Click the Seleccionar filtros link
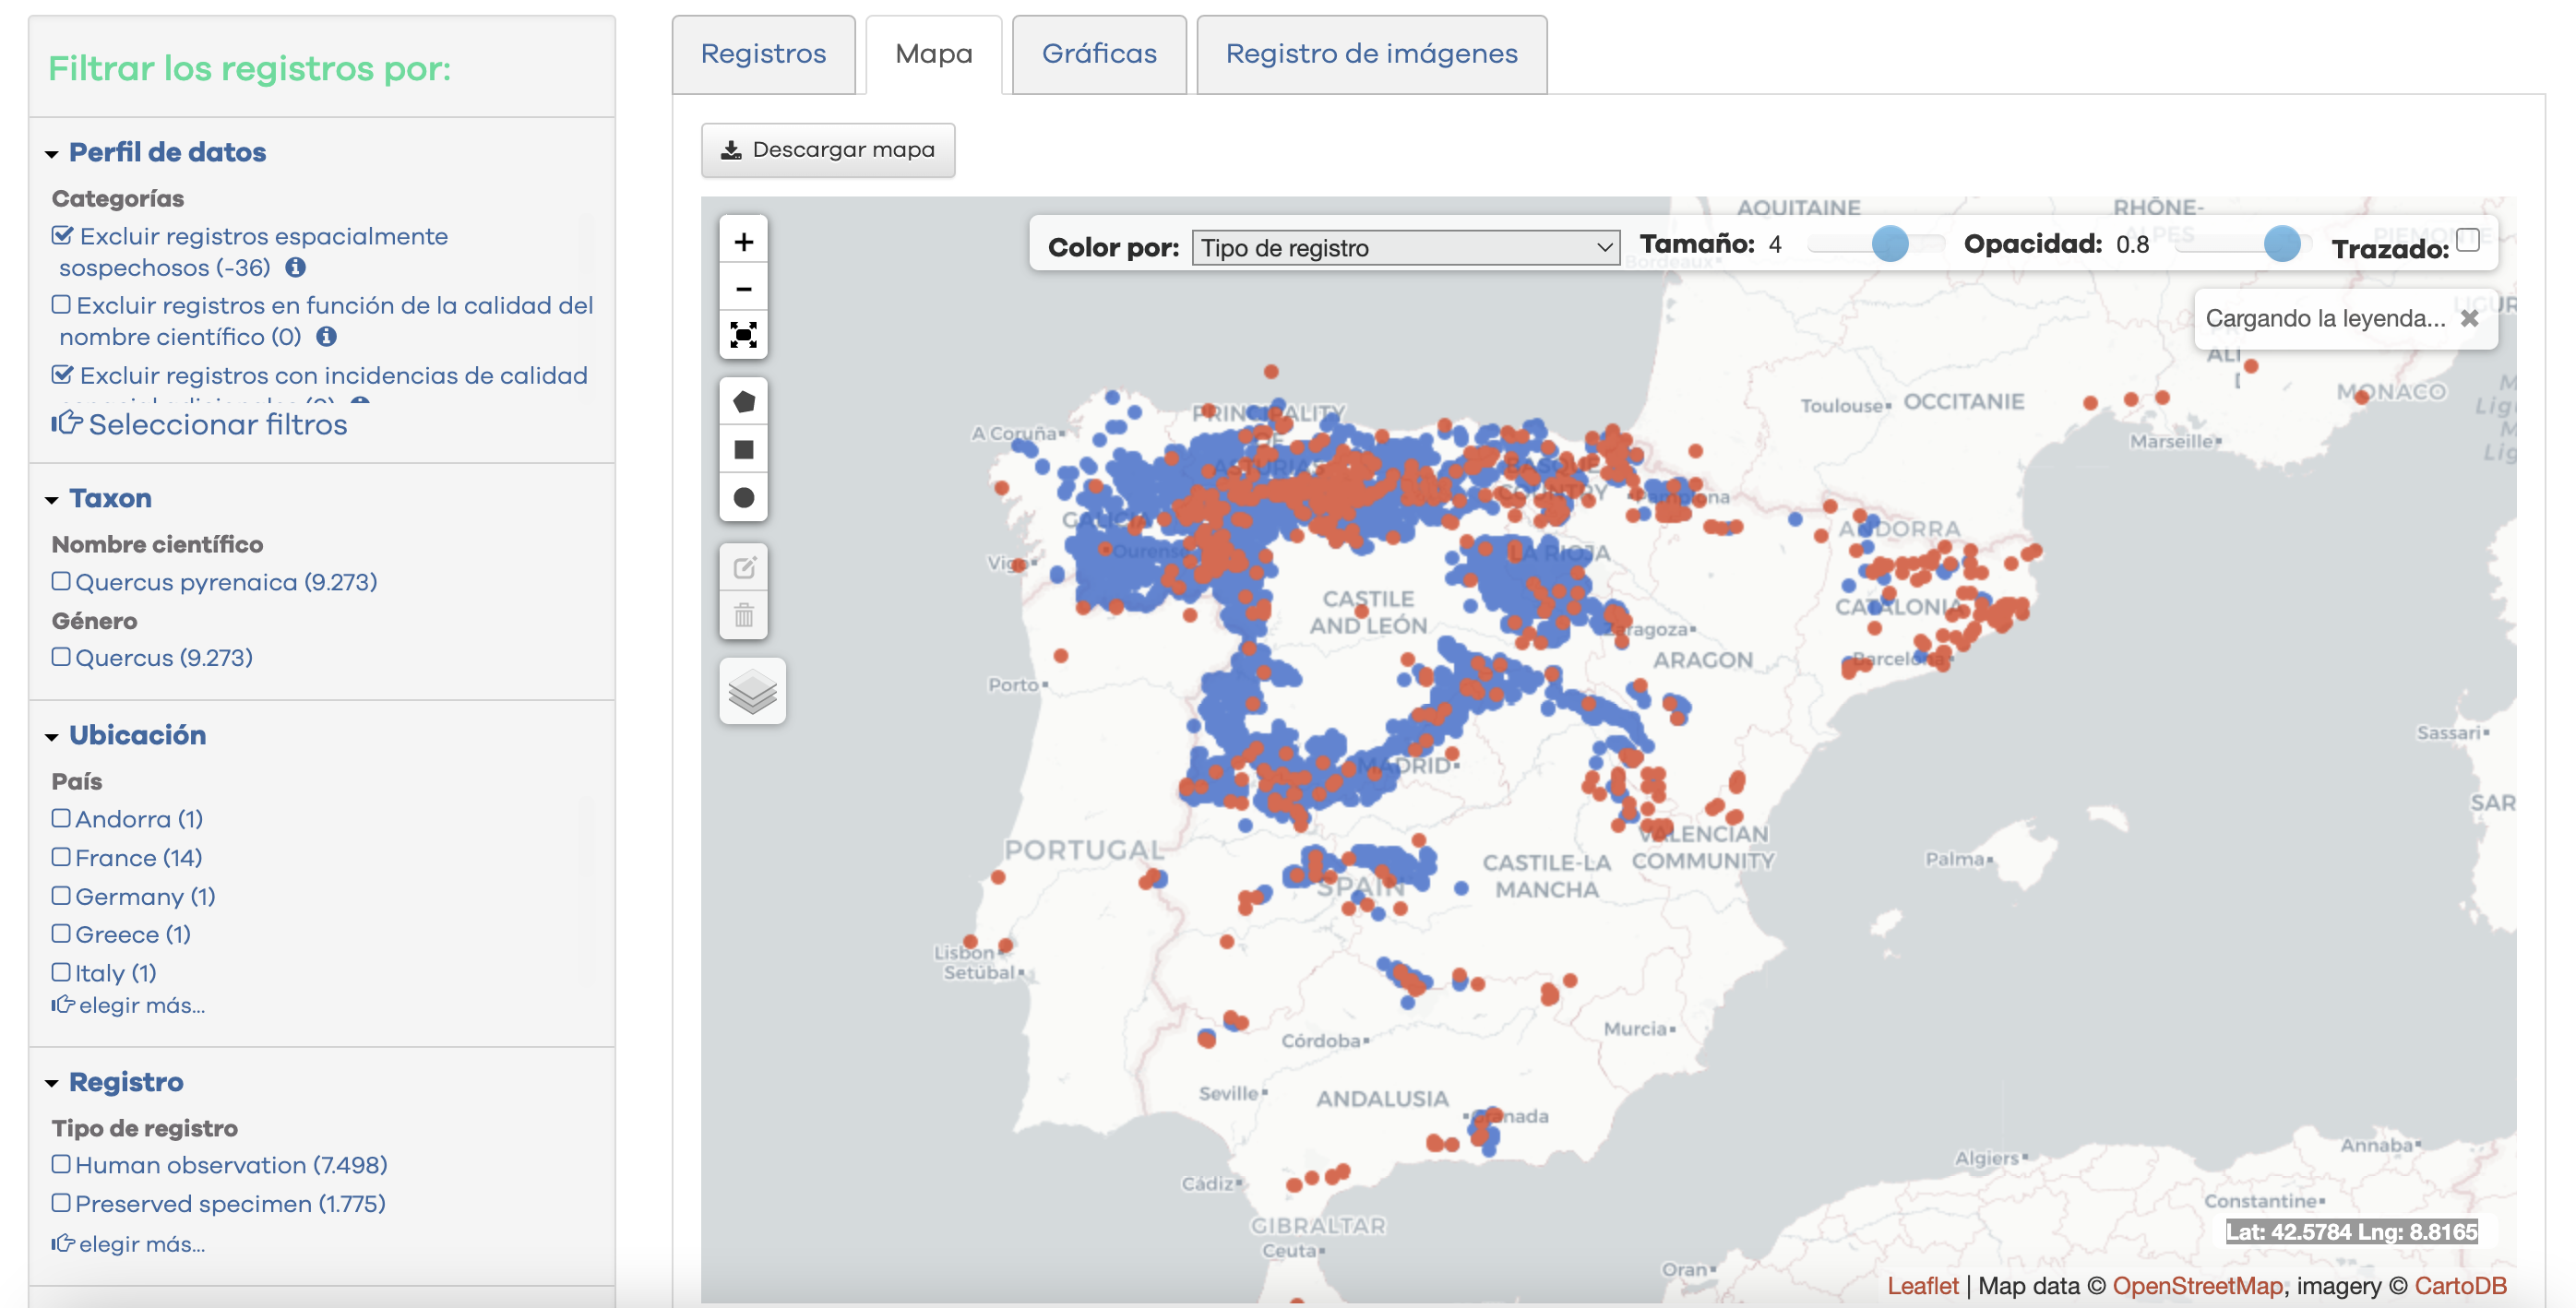Screen dimensions: 2576x1308 coord(217,425)
